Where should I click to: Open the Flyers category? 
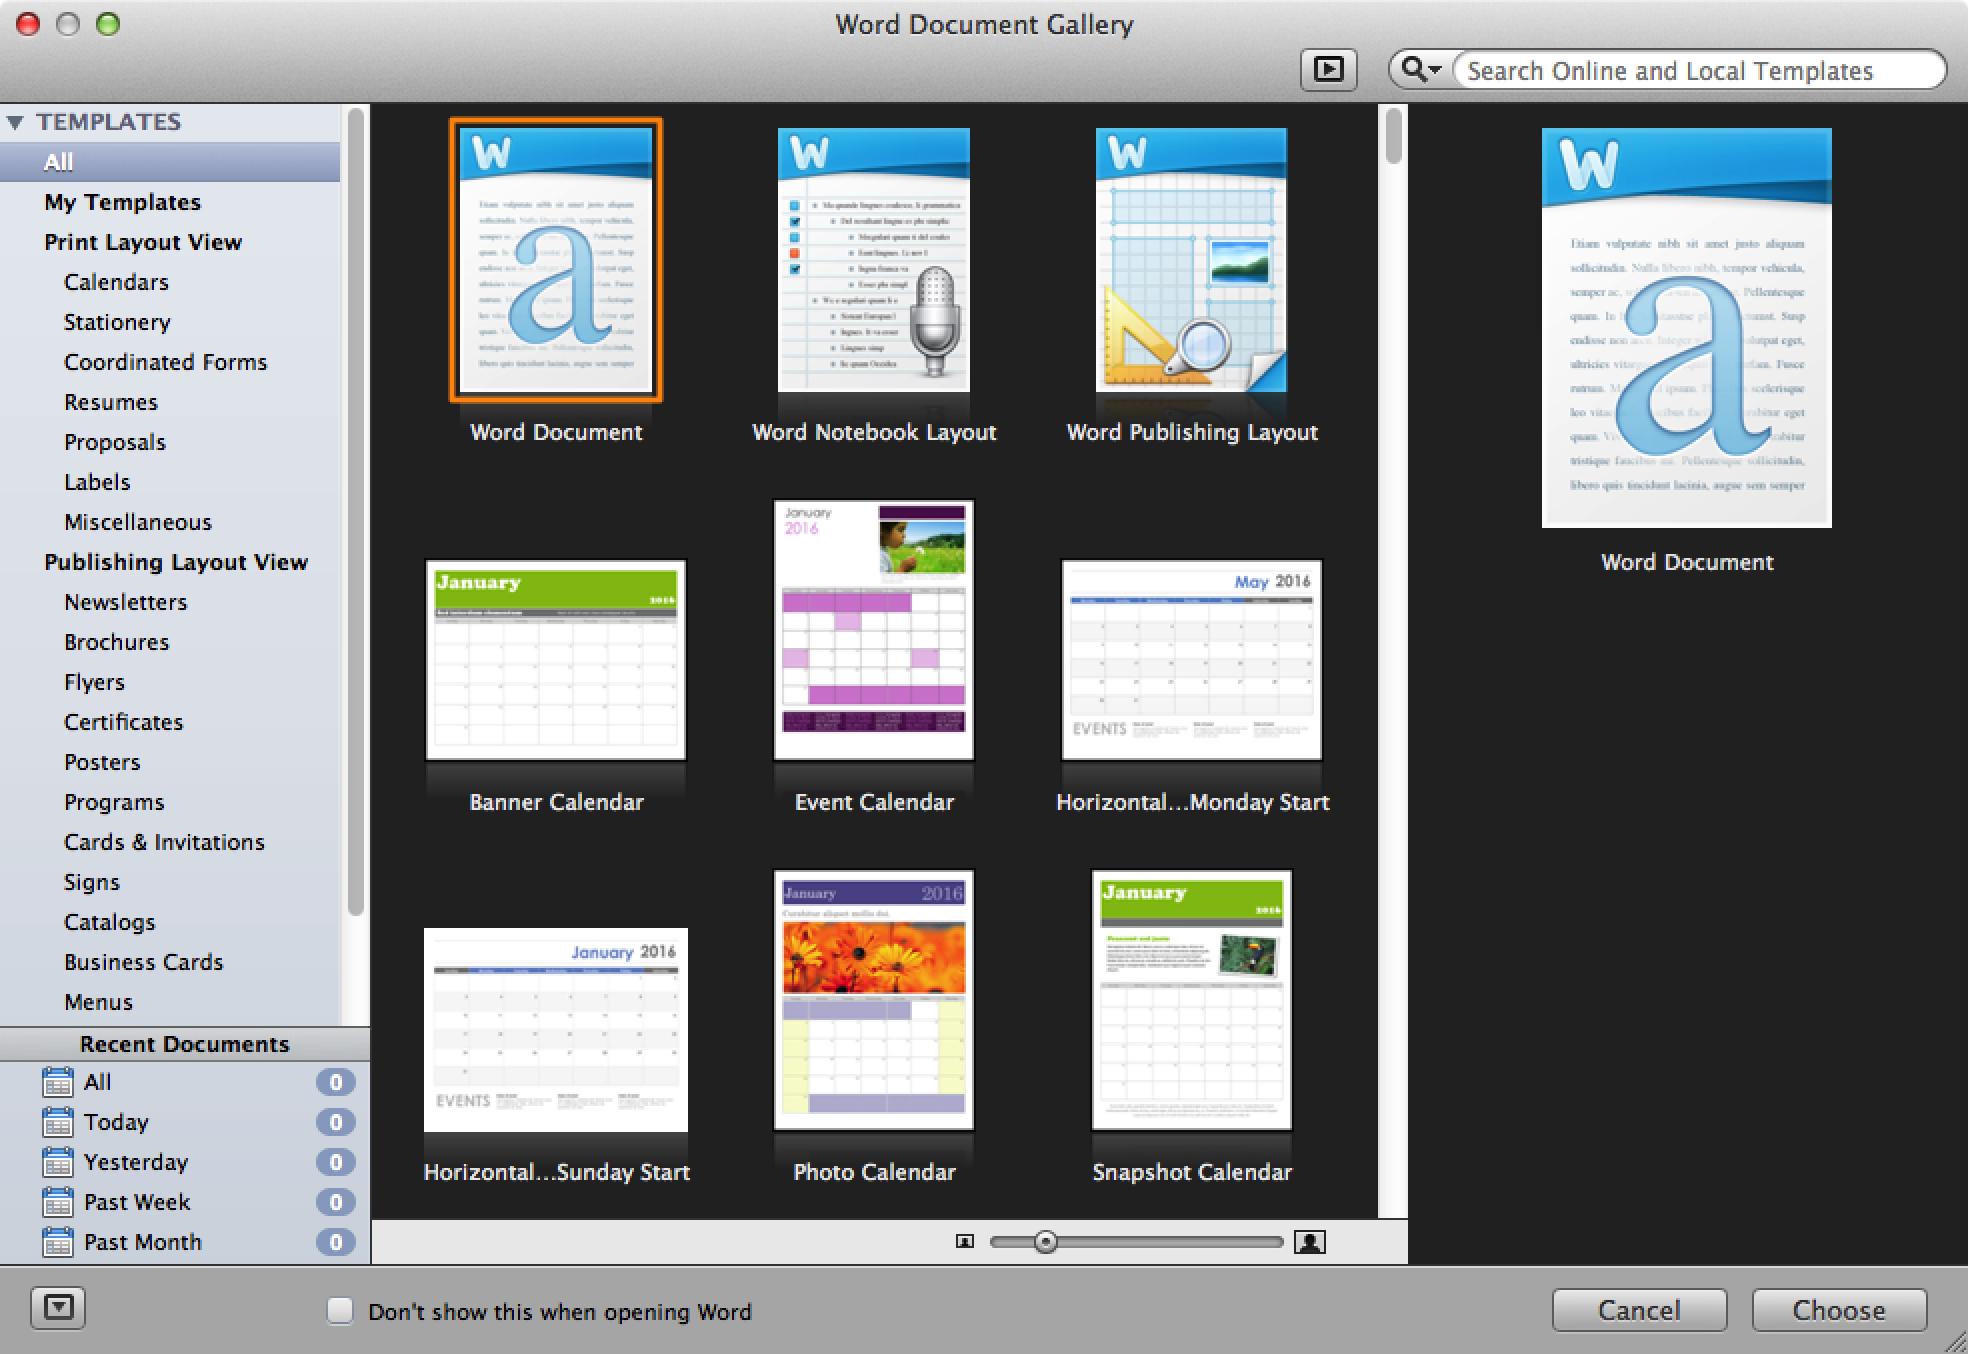[x=170, y=682]
